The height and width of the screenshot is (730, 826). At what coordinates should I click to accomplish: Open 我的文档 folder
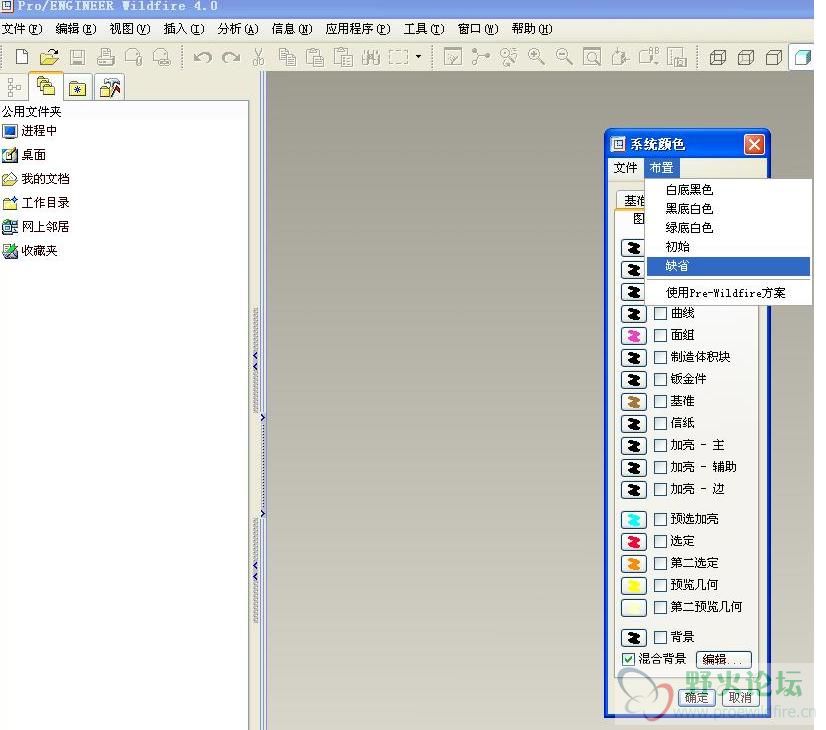pyautogui.click(x=36, y=179)
